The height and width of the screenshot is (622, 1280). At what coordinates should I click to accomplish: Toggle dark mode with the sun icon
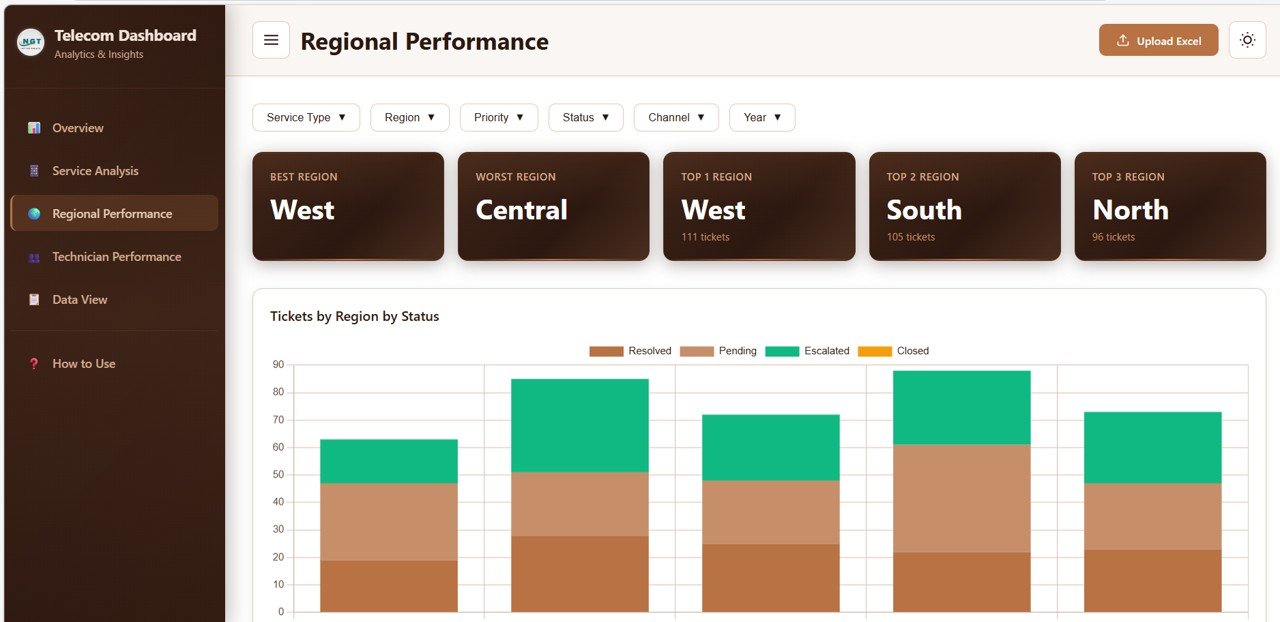click(1247, 40)
